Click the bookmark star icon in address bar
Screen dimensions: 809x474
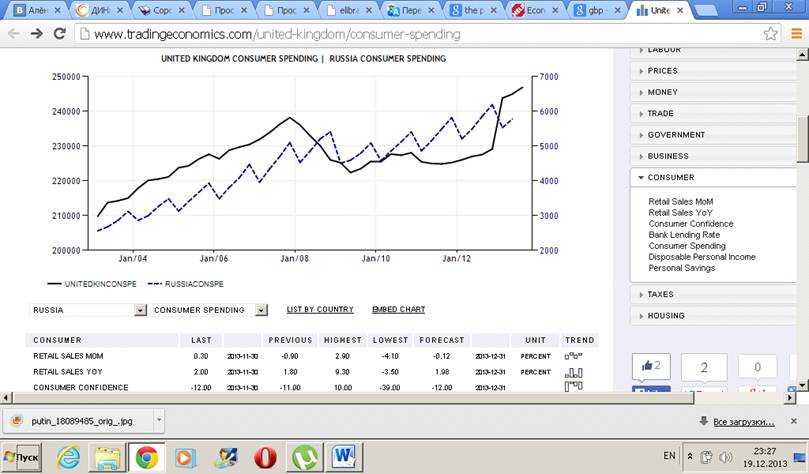click(x=771, y=33)
